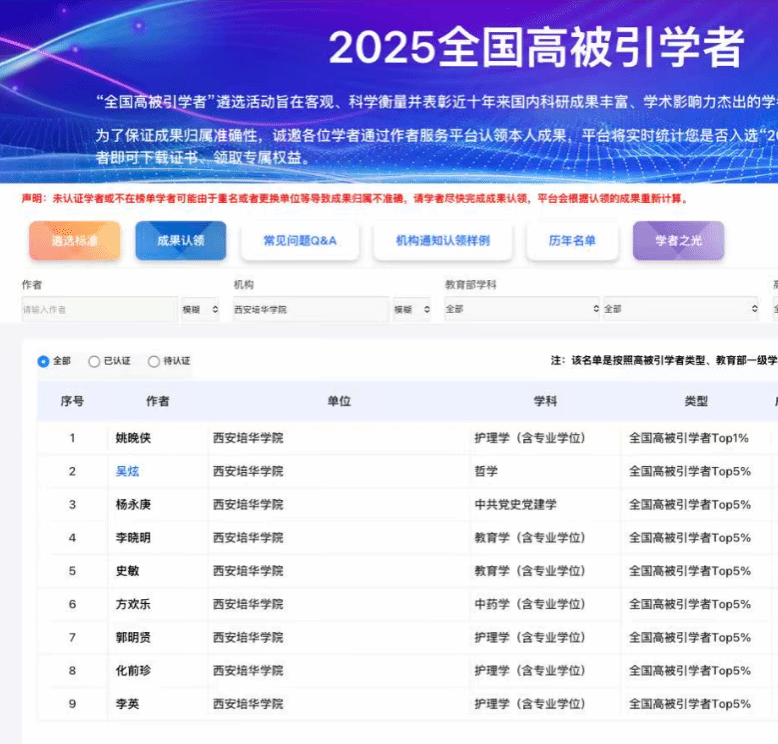778x744 pixels.
Task: Expand the first 教育部学科 dropdown
Action: point(521,310)
